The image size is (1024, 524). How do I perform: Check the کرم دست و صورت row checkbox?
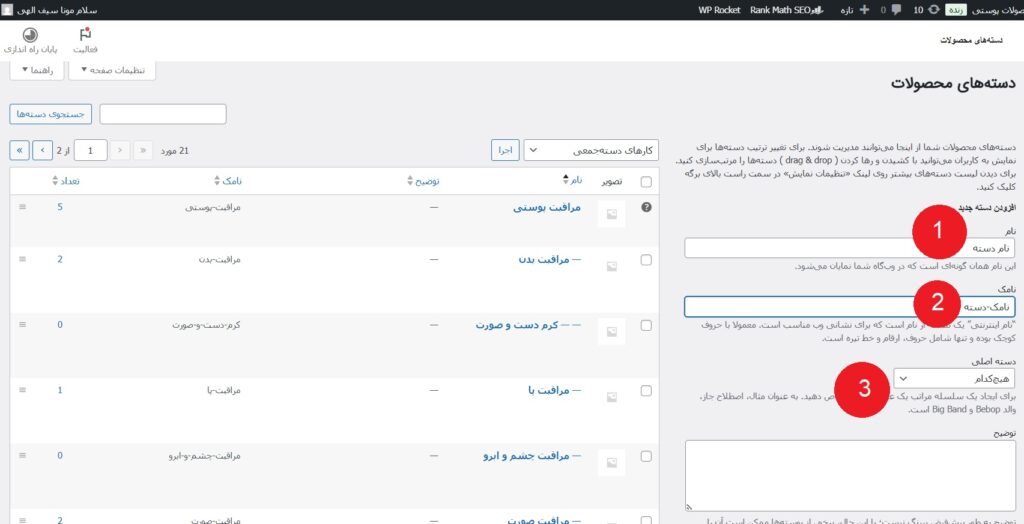[x=646, y=325]
